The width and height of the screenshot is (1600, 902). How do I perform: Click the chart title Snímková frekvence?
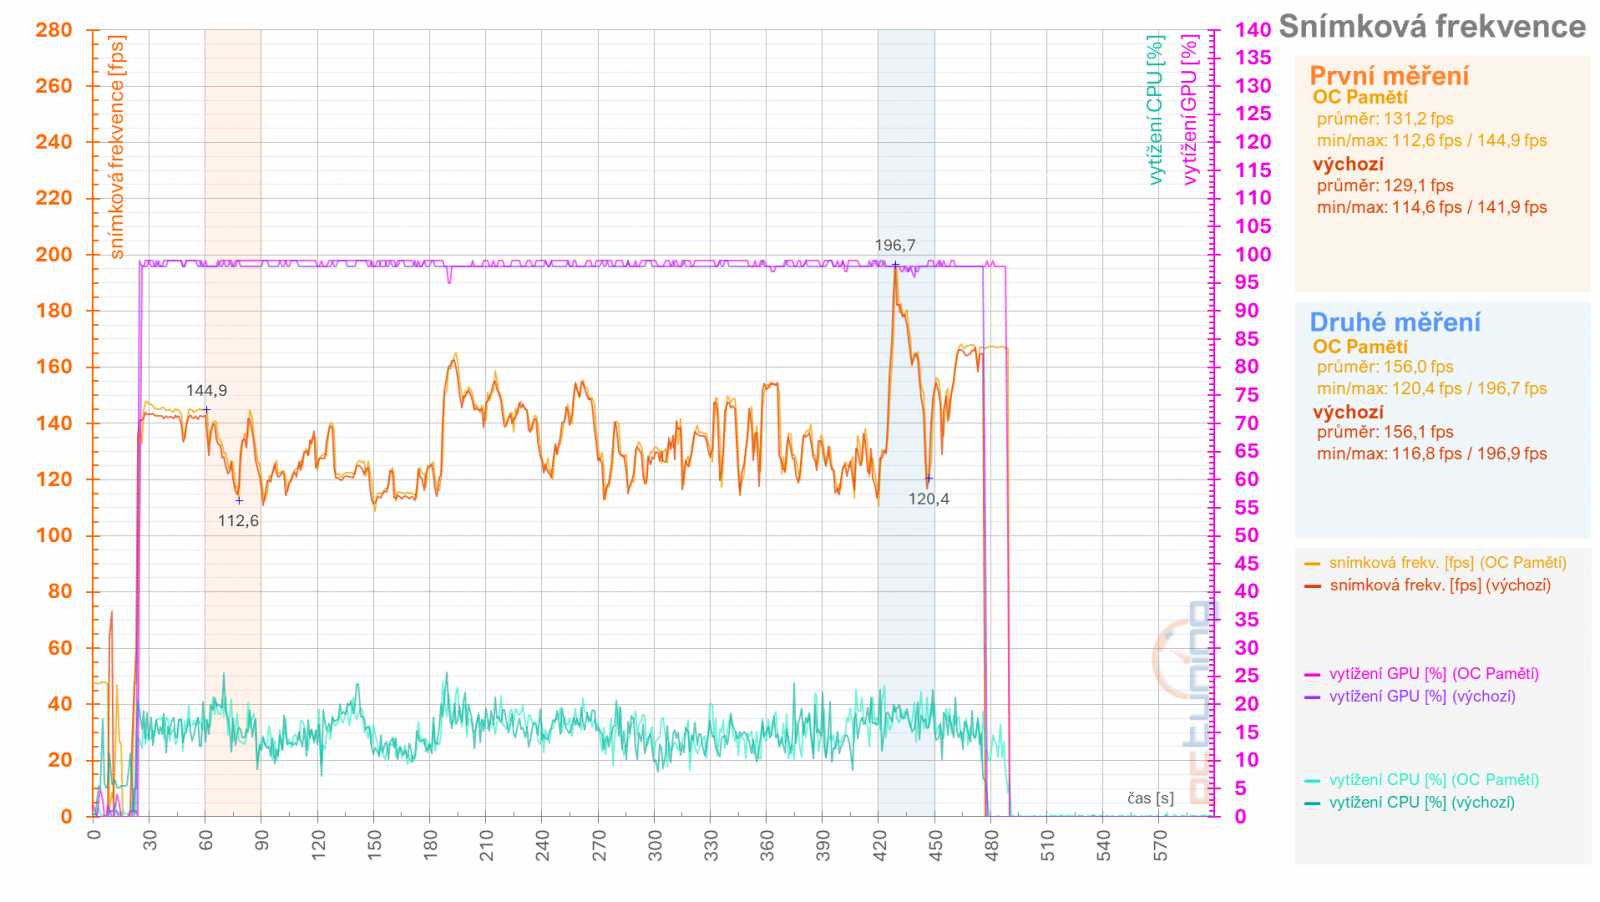[1432, 26]
